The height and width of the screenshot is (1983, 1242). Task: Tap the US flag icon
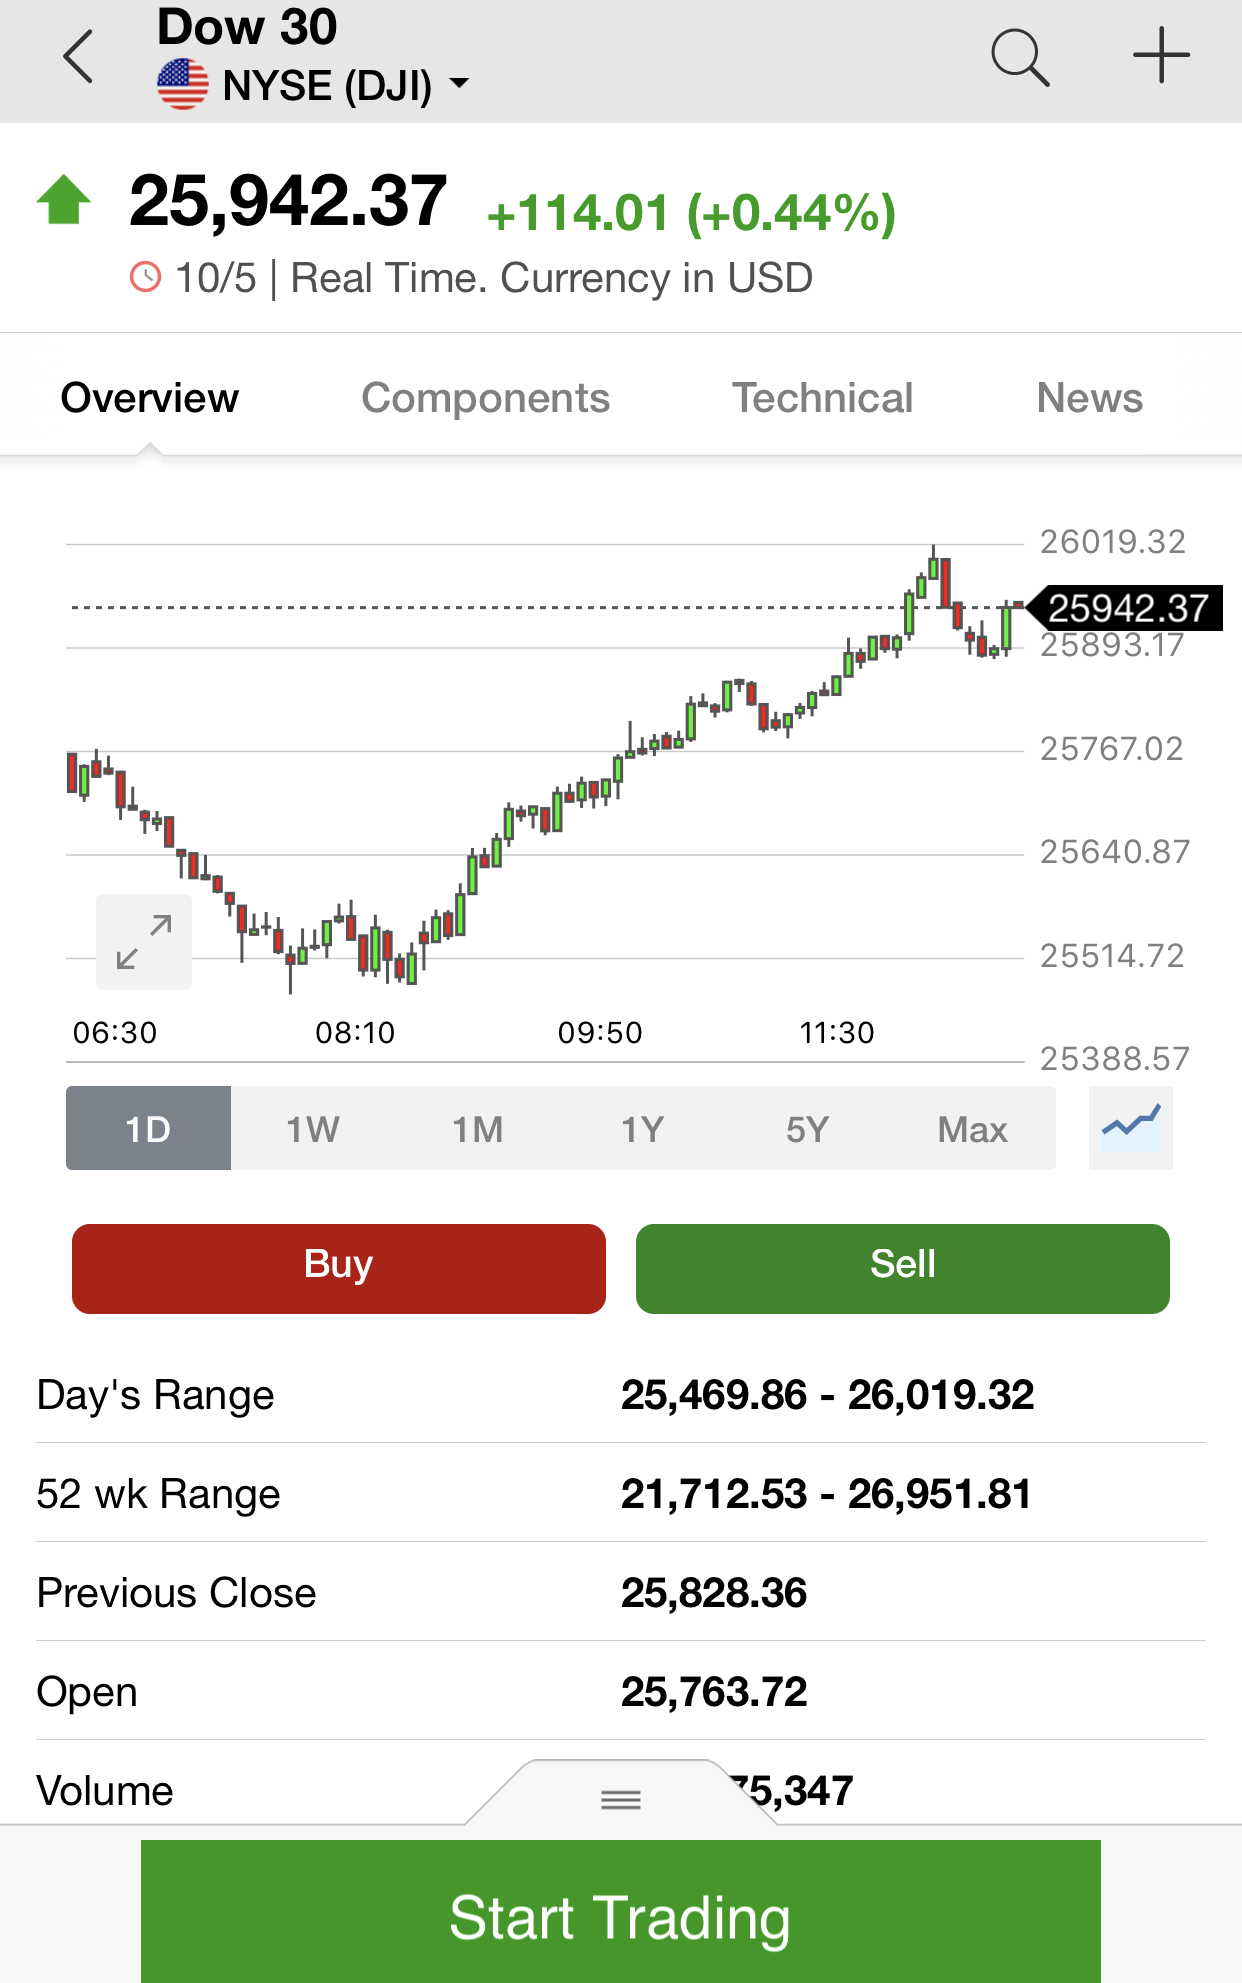click(x=183, y=85)
